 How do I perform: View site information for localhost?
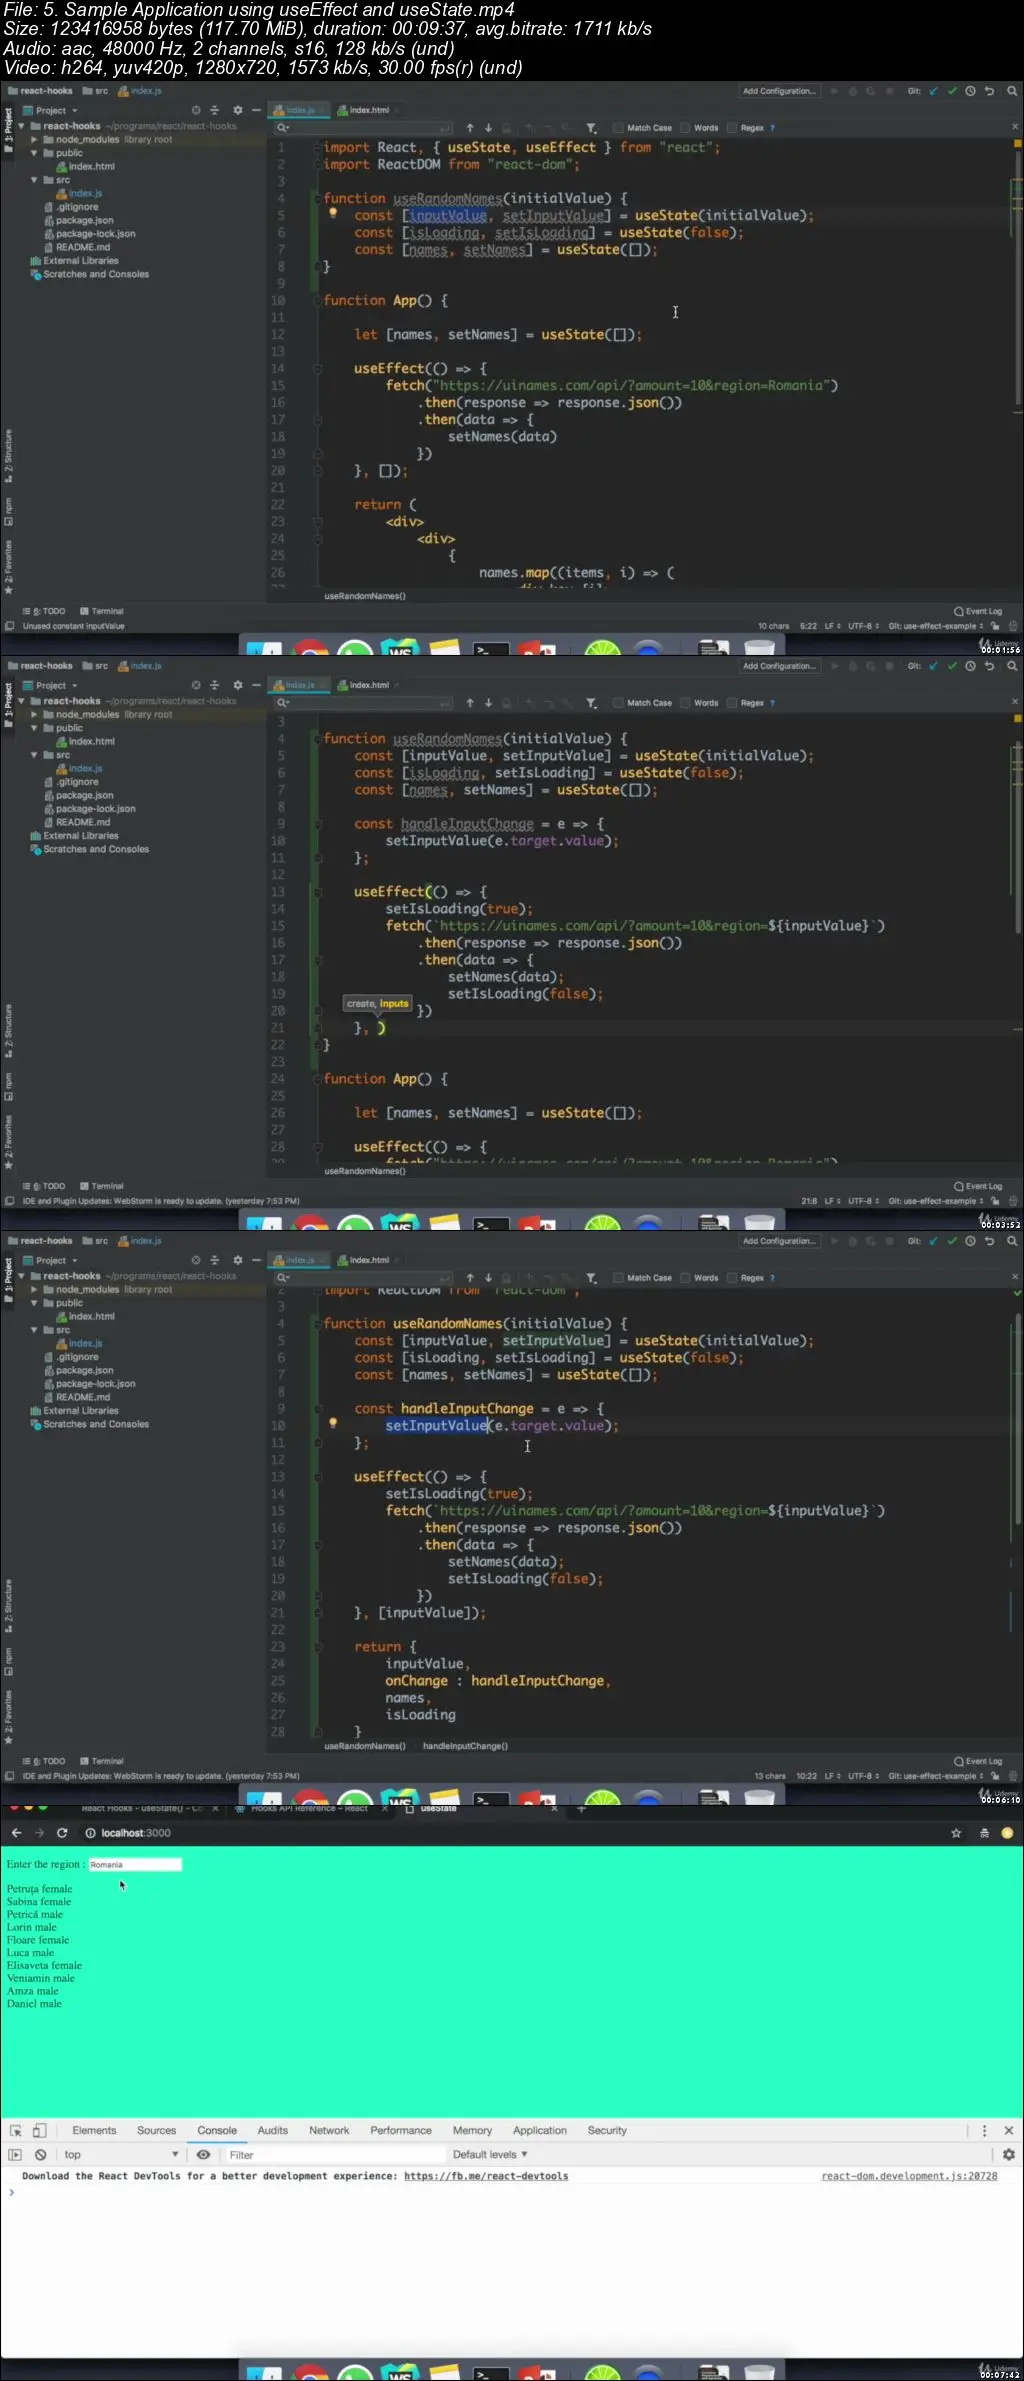coord(90,1833)
